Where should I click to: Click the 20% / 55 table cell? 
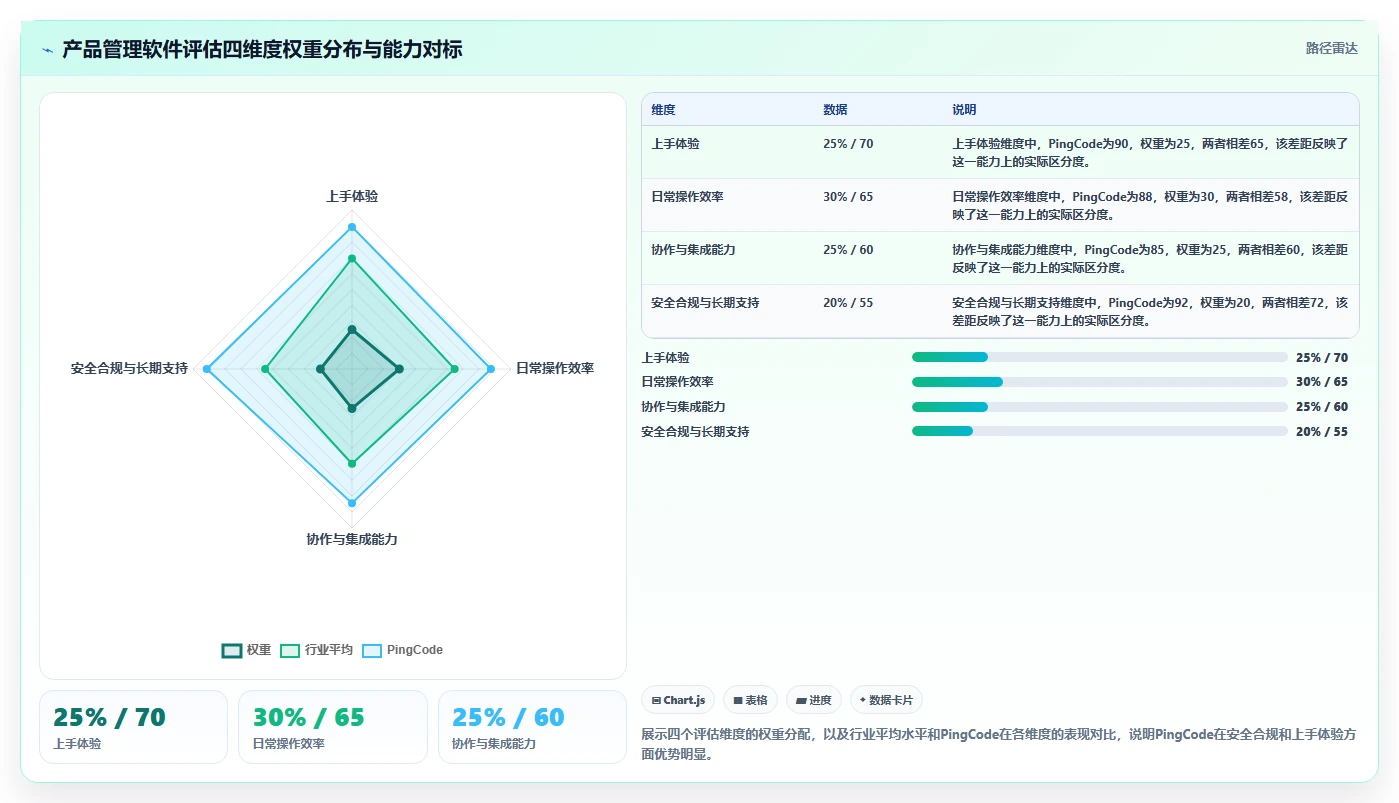(x=848, y=303)
